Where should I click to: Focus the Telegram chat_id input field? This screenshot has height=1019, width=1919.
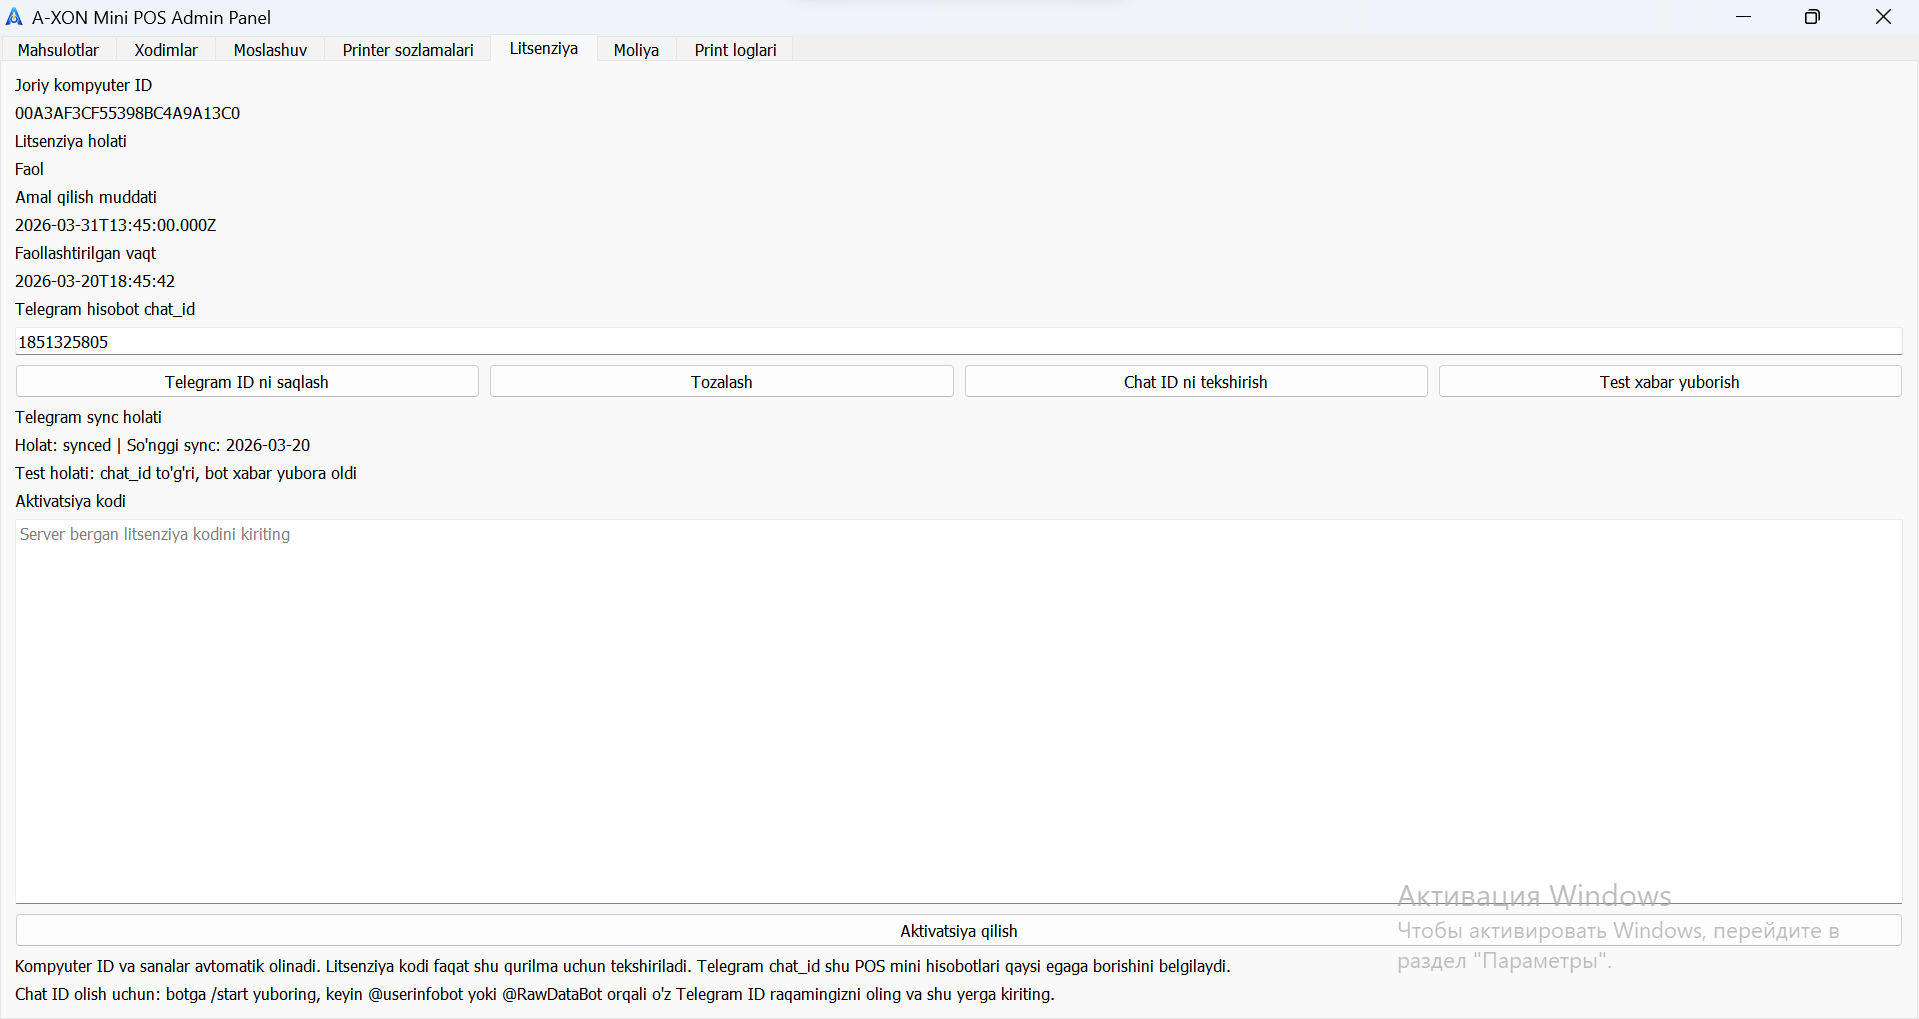[x=958, y=342]
